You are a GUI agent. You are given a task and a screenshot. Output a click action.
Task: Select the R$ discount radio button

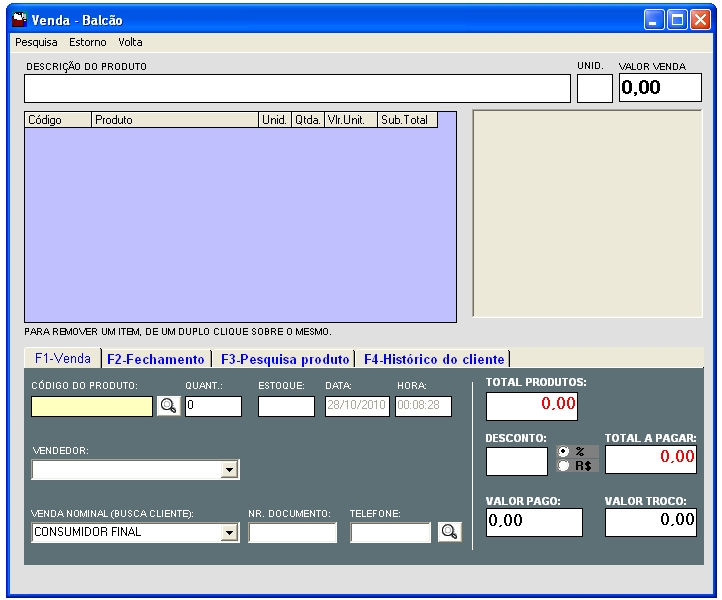pos(563,465)
